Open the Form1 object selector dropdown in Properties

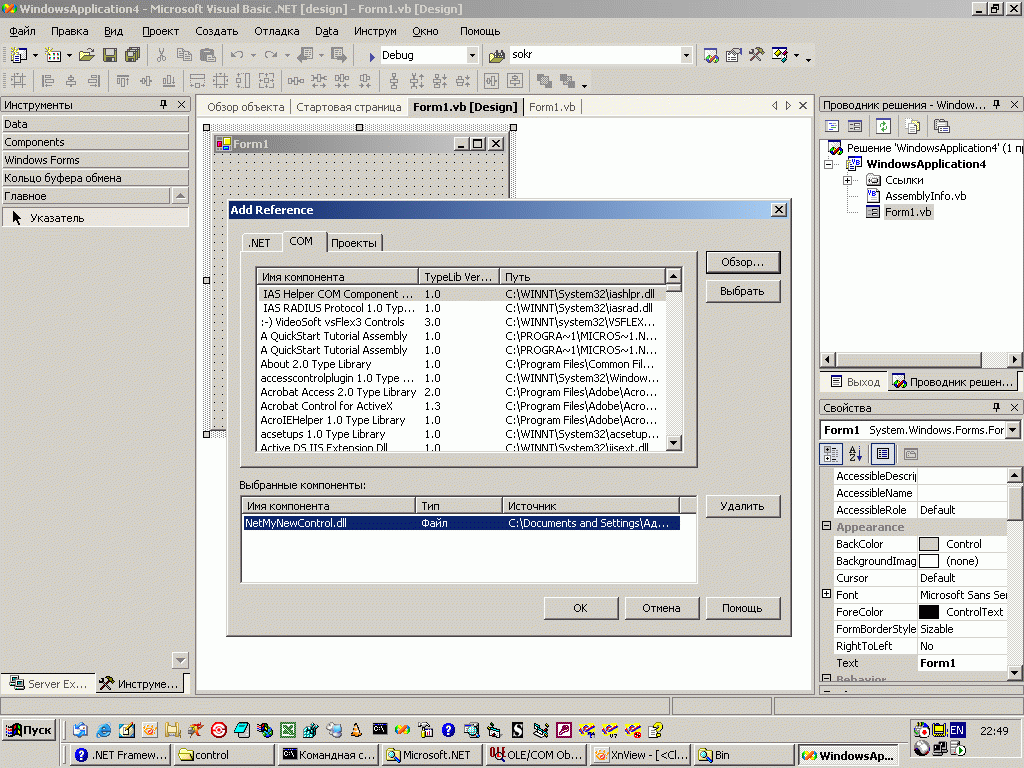tap(1013, 430)
